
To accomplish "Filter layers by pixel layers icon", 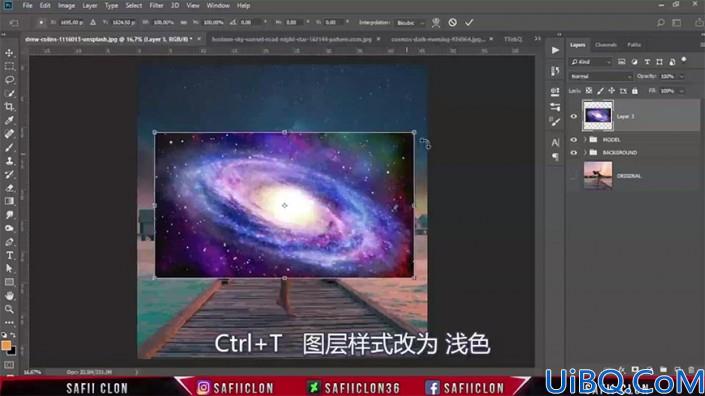I will (x=621, y=62).
